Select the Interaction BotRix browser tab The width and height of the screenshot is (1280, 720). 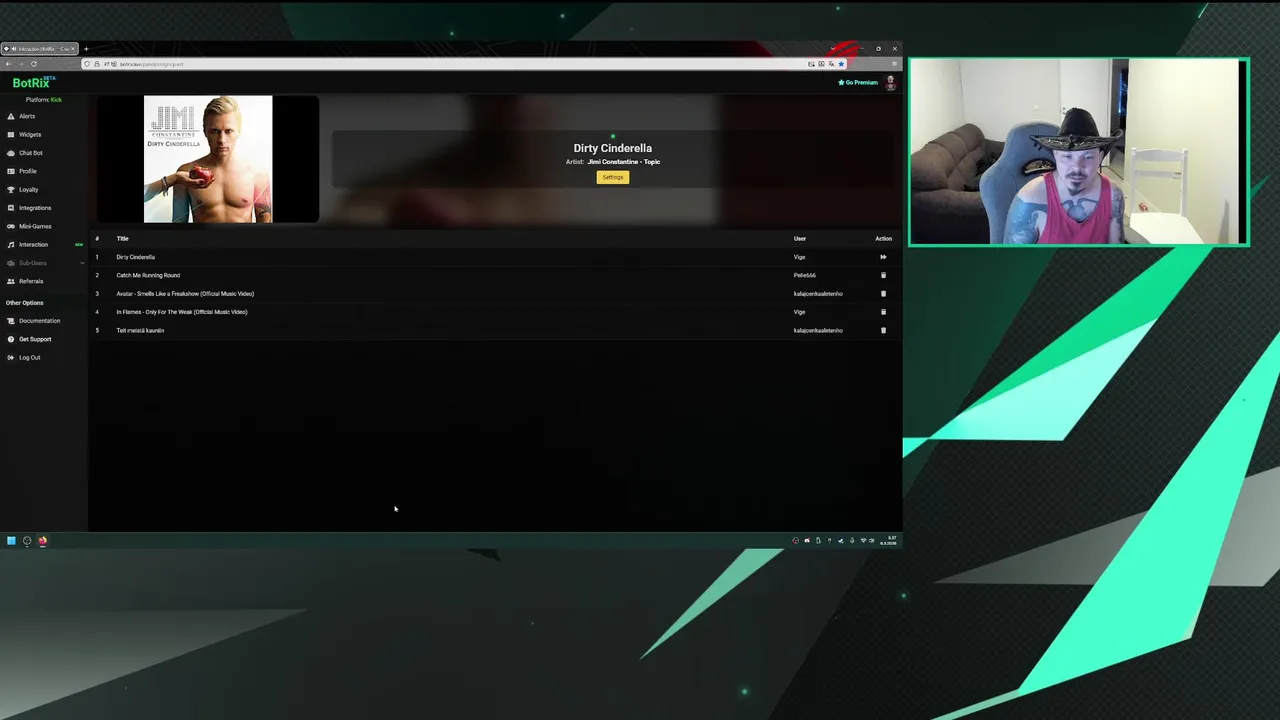coord(39,49)
